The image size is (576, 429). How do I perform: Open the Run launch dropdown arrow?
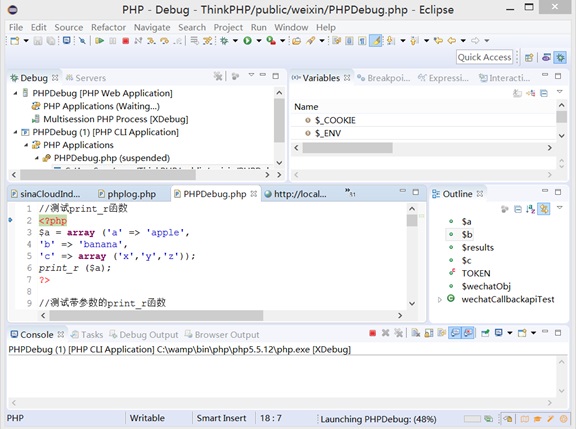tap(259, 41)
